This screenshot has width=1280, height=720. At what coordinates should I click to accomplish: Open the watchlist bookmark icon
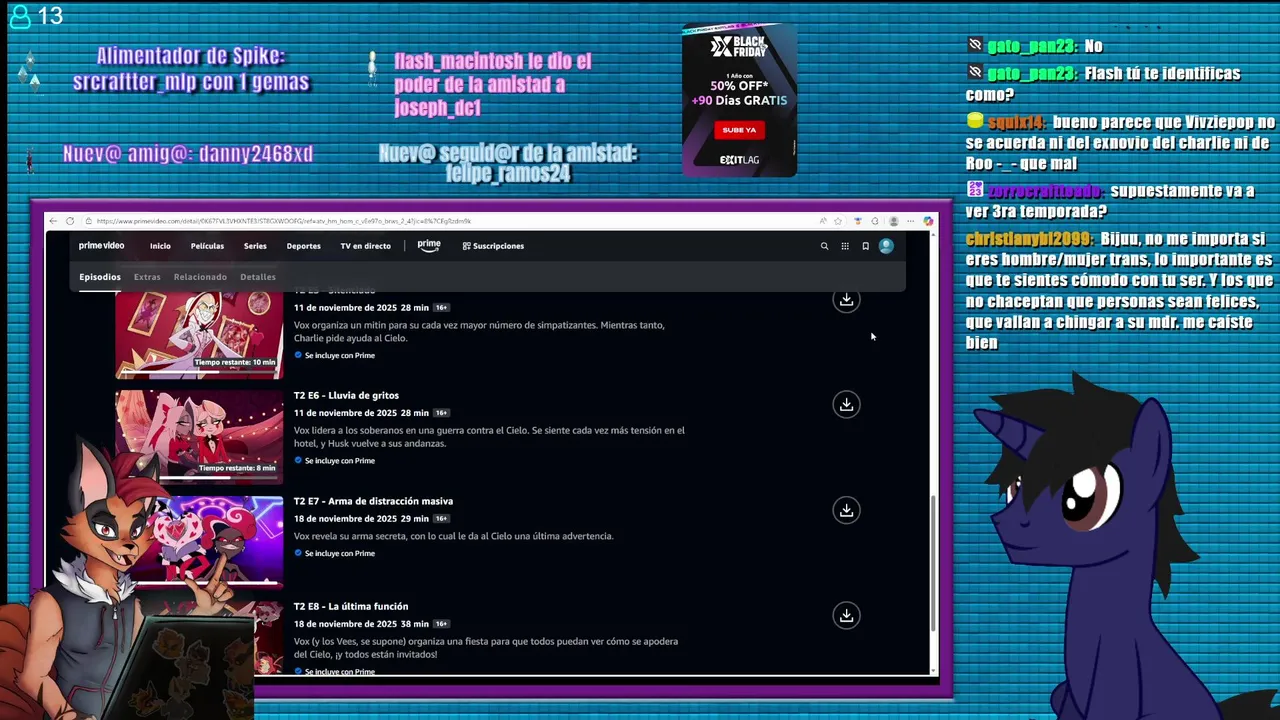pos(865,246)
